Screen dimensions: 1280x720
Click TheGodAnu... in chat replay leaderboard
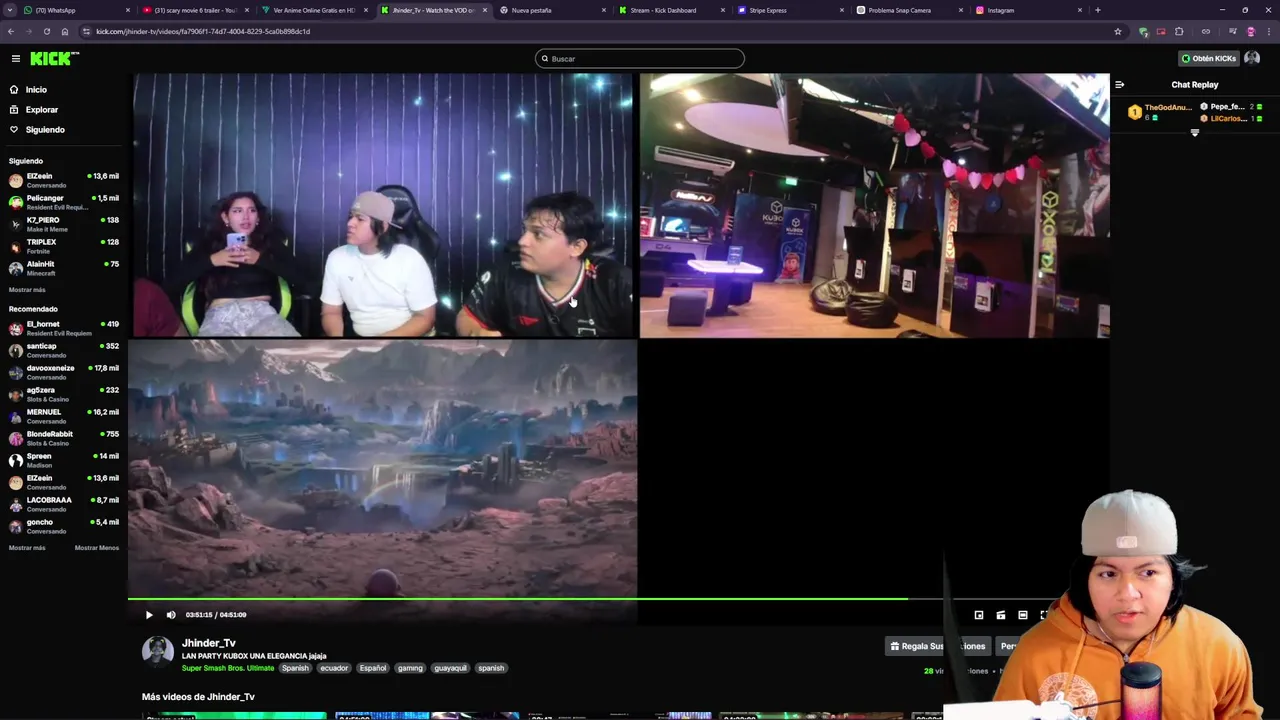click(x=1168, y=107)
